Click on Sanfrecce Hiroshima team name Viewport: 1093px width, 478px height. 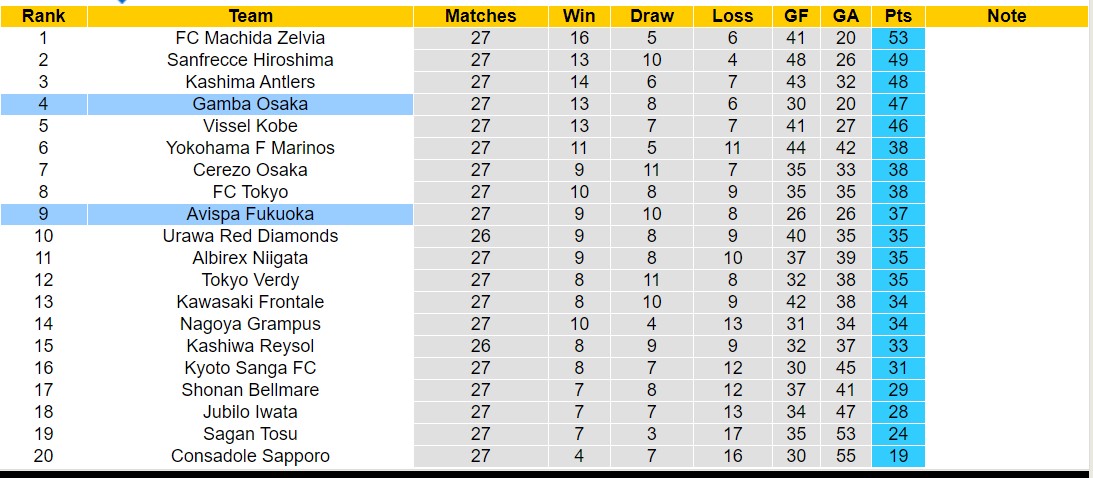click(250, 60)
